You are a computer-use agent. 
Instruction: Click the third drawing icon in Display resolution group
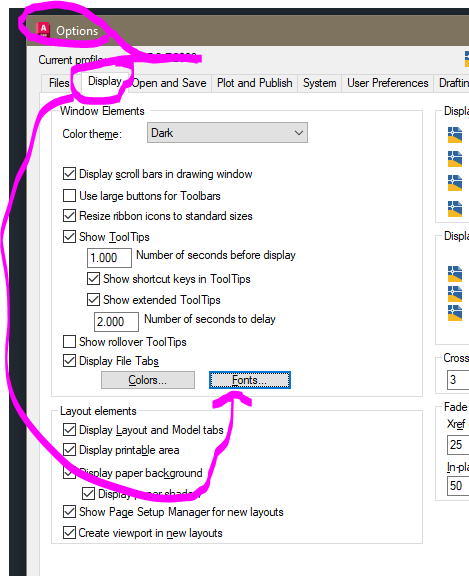[x=455, y=183]
